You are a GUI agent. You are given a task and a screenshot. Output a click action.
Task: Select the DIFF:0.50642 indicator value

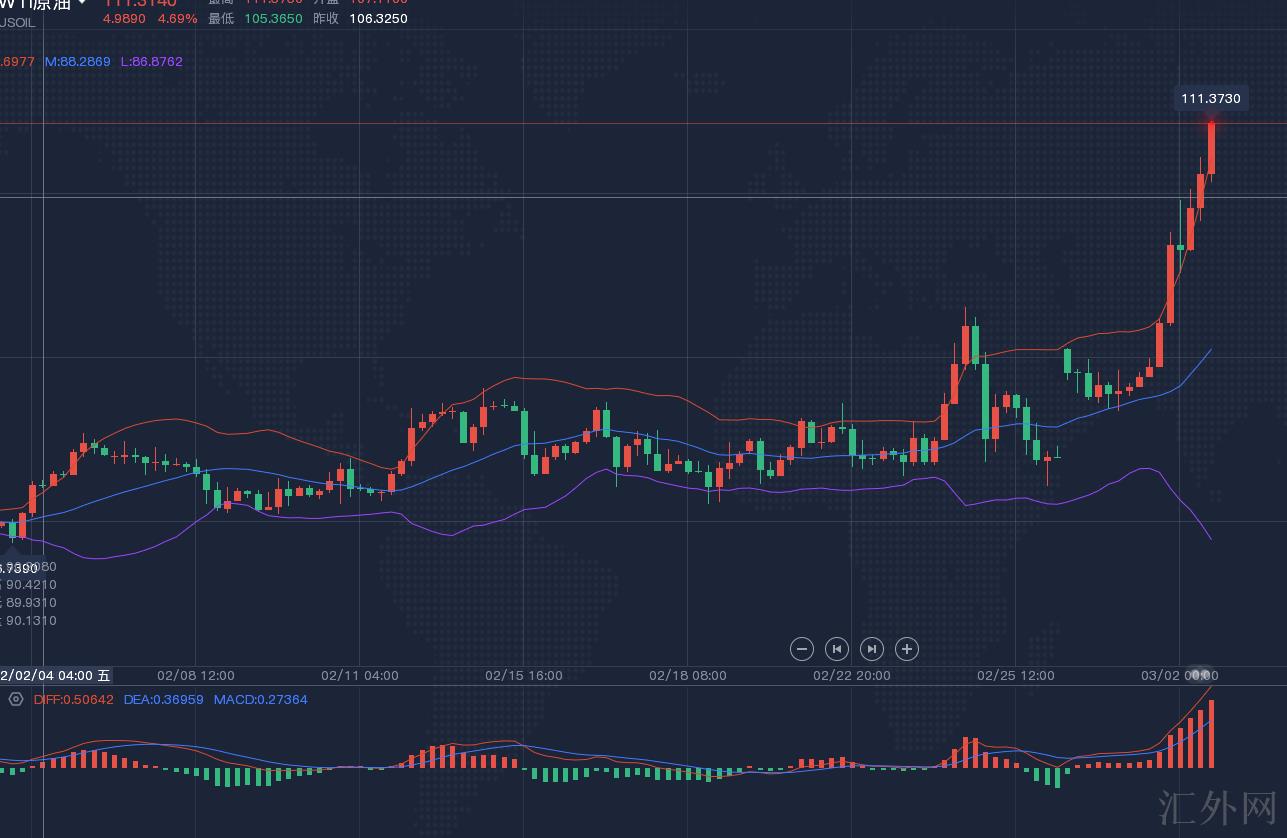click(73, 700)
